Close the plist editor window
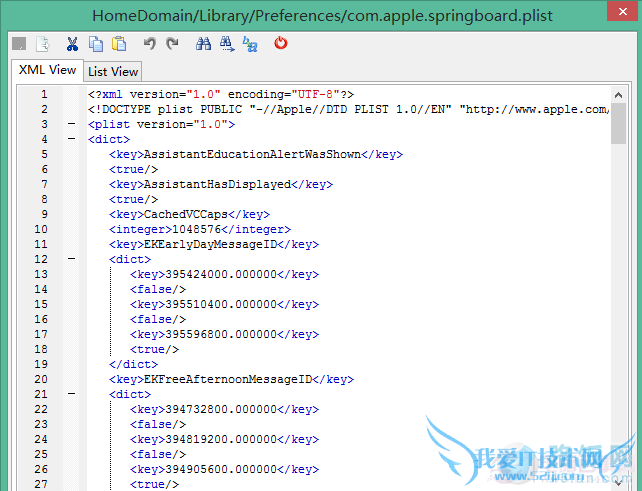This screenshot has height=491, width=642. [622, 11]
